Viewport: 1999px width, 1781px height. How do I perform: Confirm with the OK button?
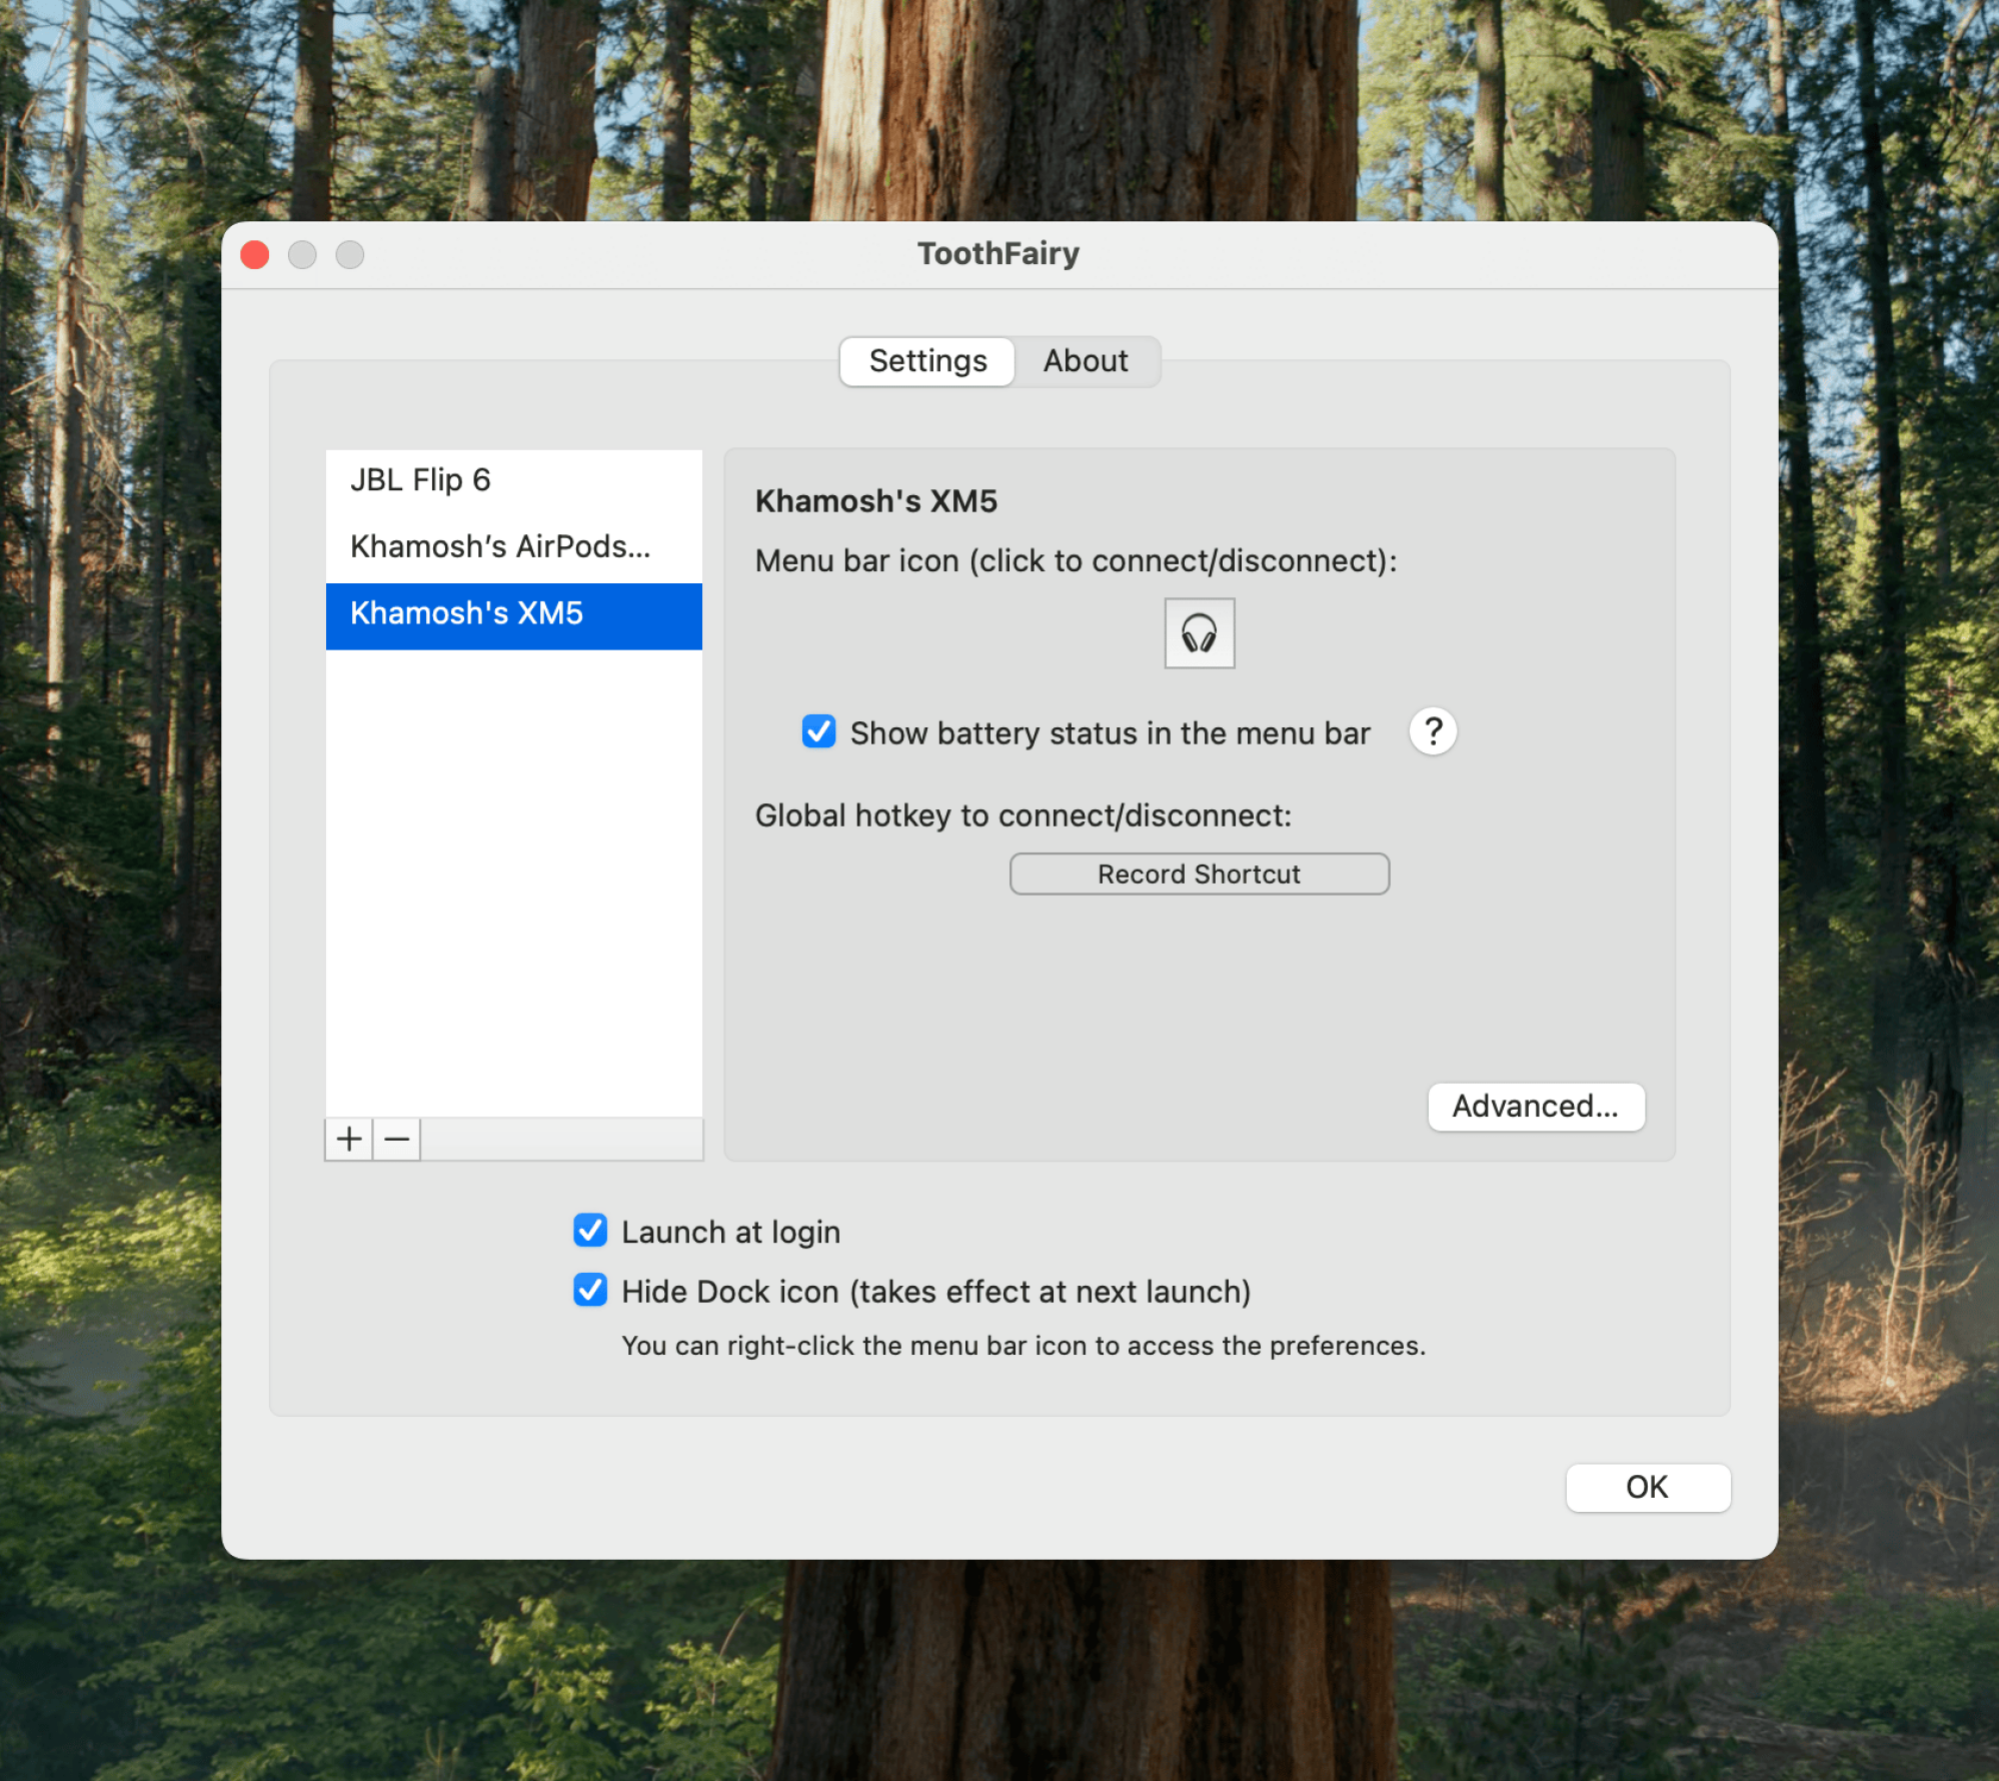(x=1646, y=1487)
